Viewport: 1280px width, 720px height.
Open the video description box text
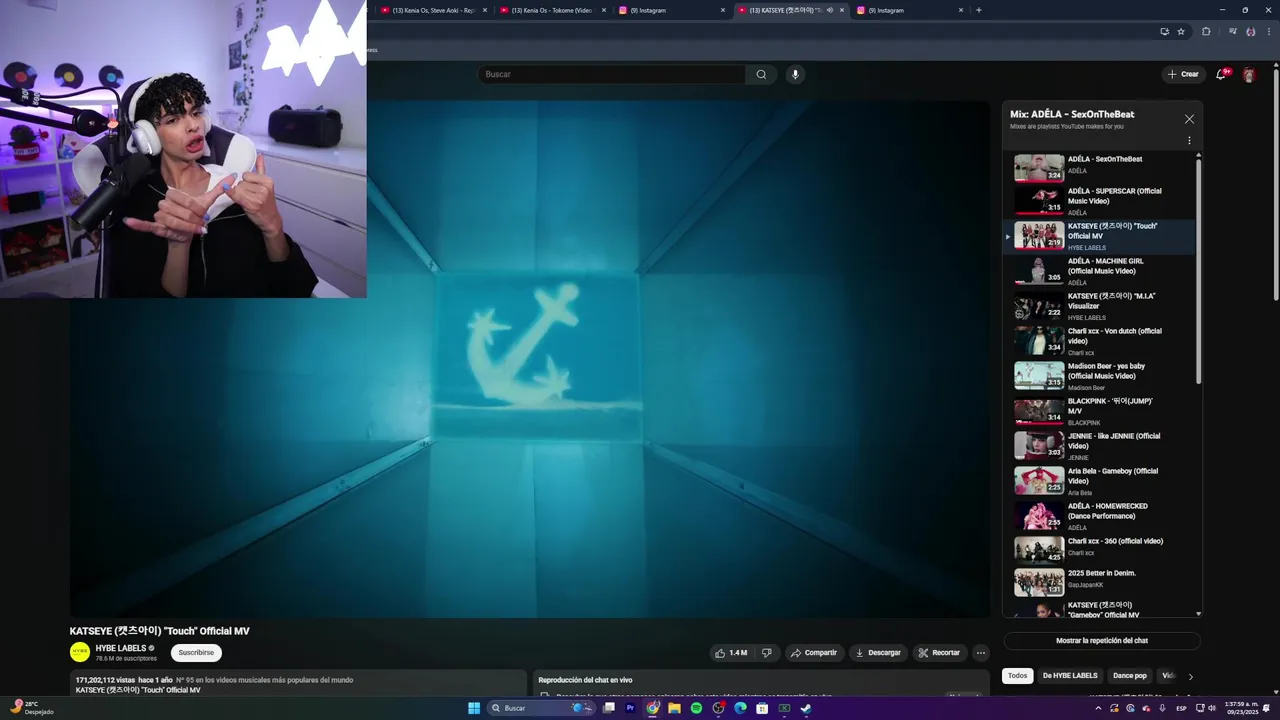[x=298, y=685]
